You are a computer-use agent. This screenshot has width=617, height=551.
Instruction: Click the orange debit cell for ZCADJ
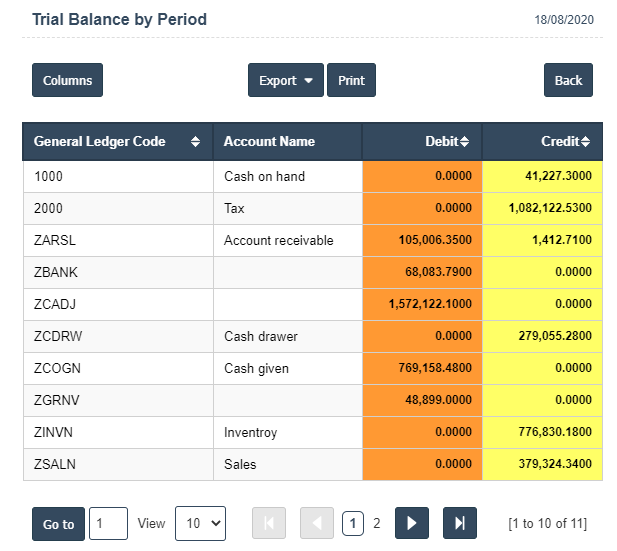(422, 304)
